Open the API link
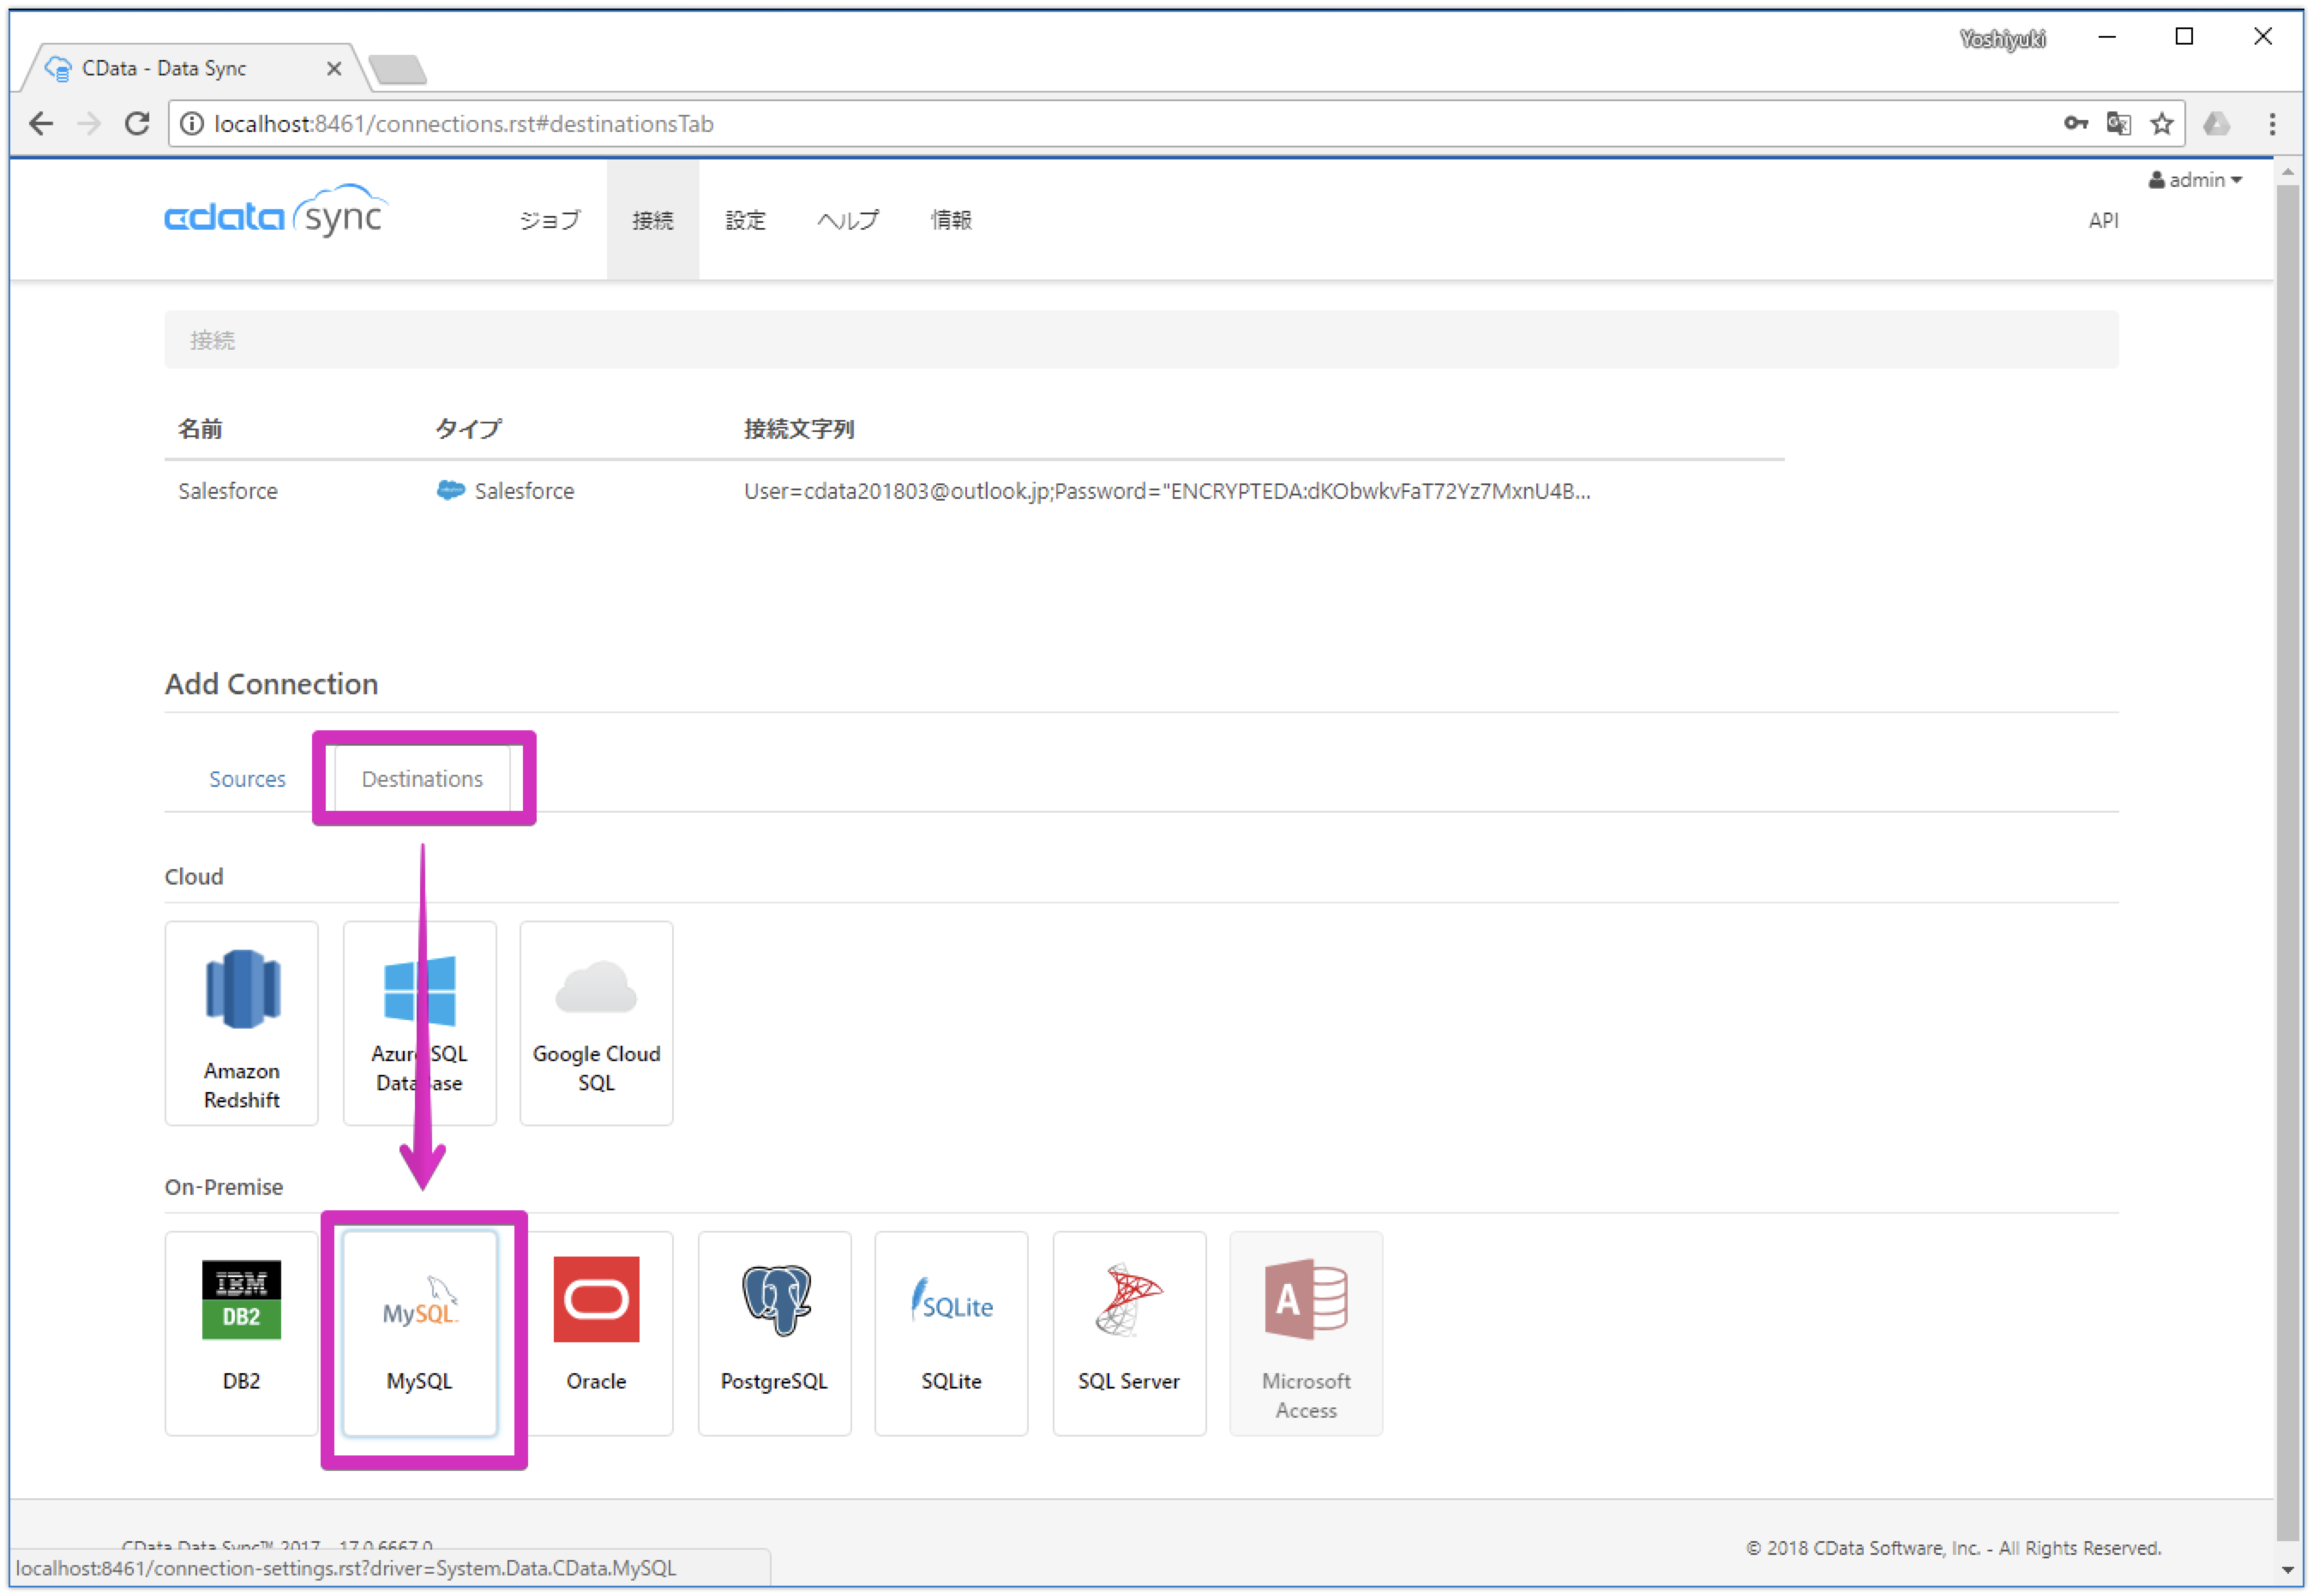The height and width of the screenshot is (1596, 2313). 2104,220
